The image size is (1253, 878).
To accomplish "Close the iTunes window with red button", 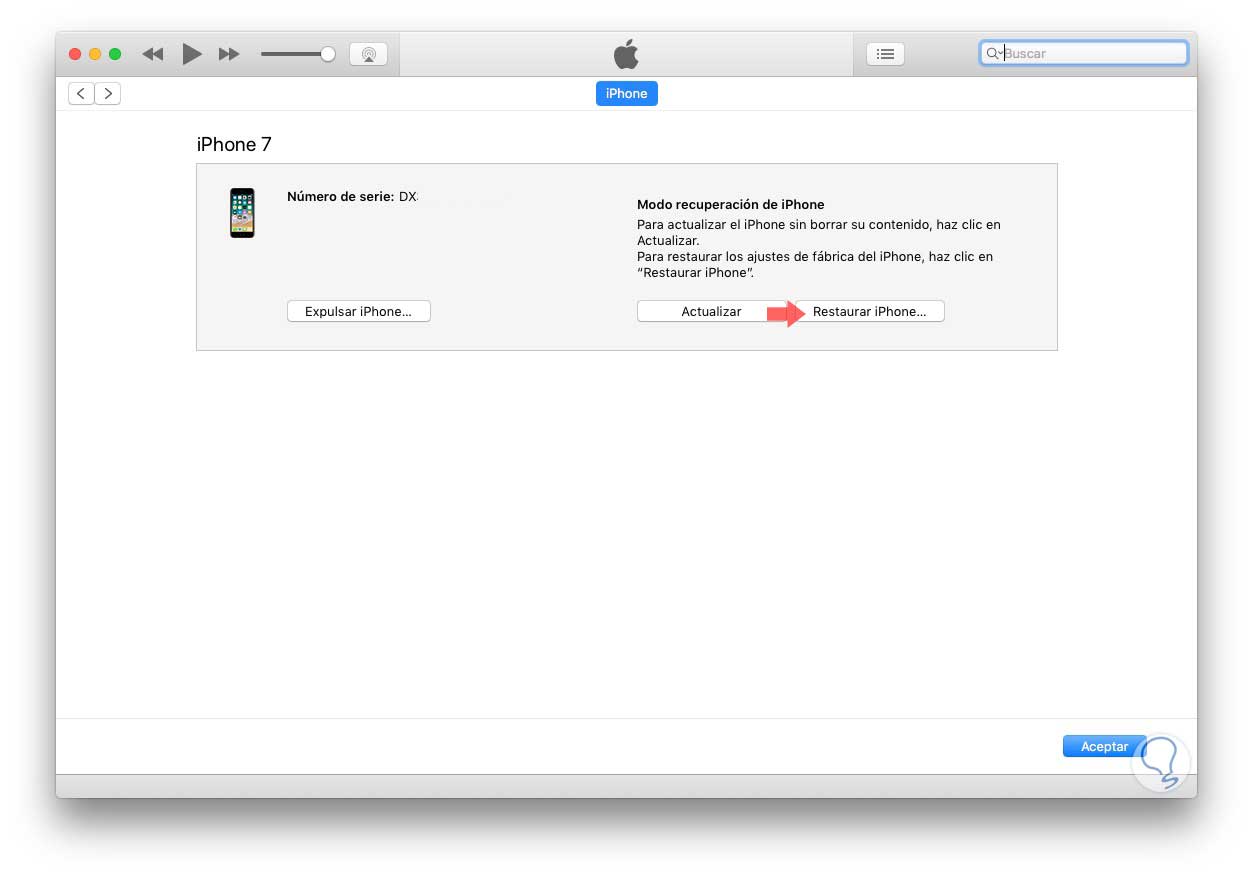I will pyautogui.click(x=75, y=54).
